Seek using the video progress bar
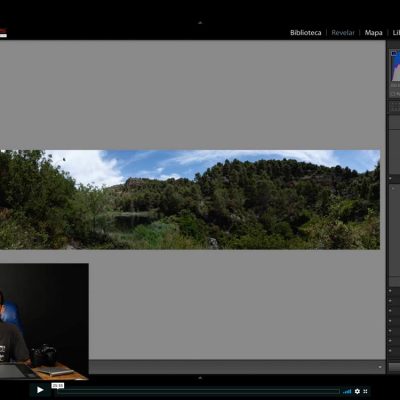 pos(198,391)
